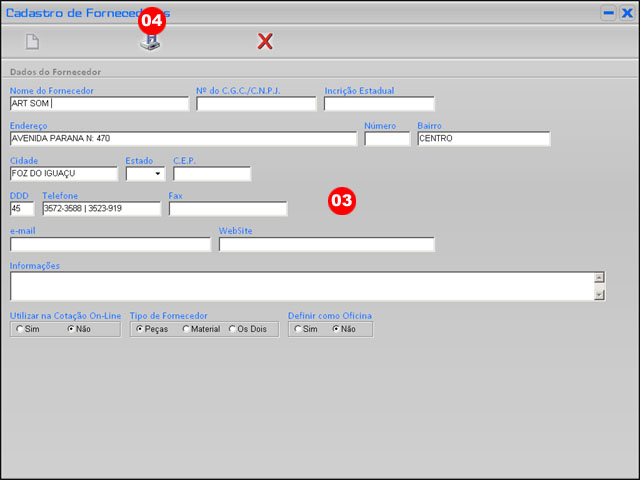The height and width of the screenshot is (480, 640).
Task: Select Sim for Definir como Oficina
Action: [297, 329]
